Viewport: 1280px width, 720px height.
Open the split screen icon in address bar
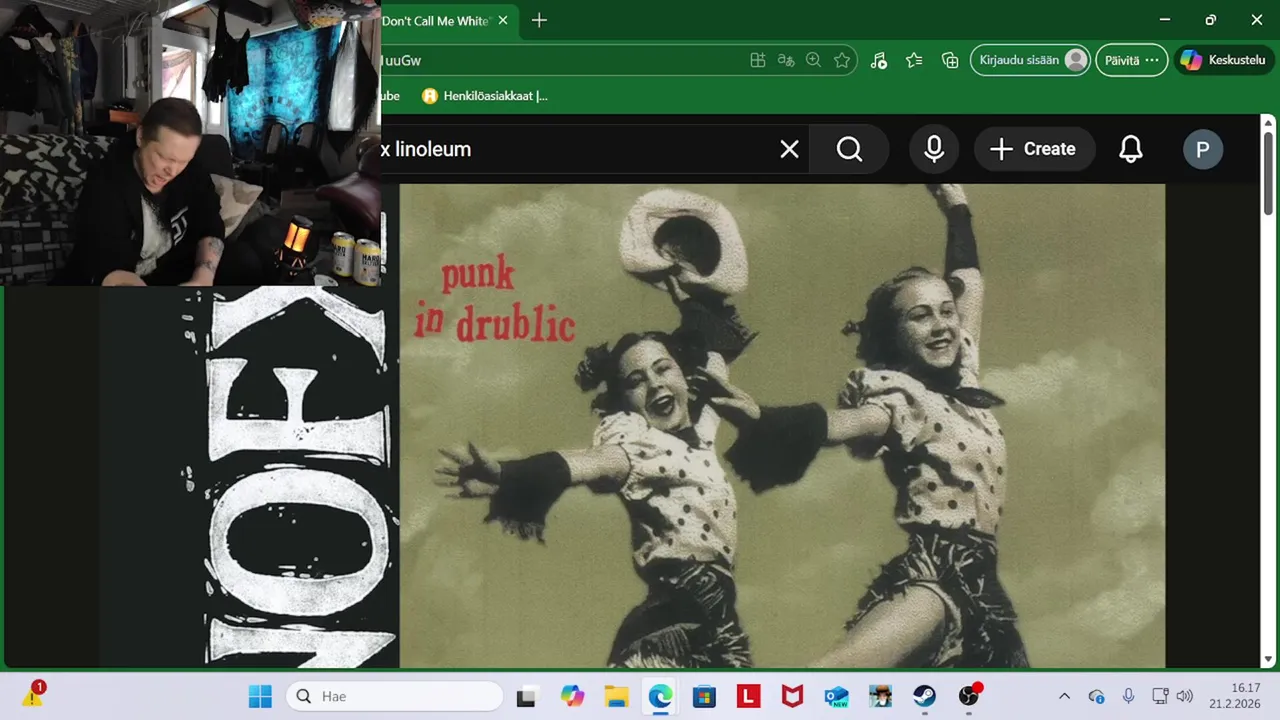point(758,60)
